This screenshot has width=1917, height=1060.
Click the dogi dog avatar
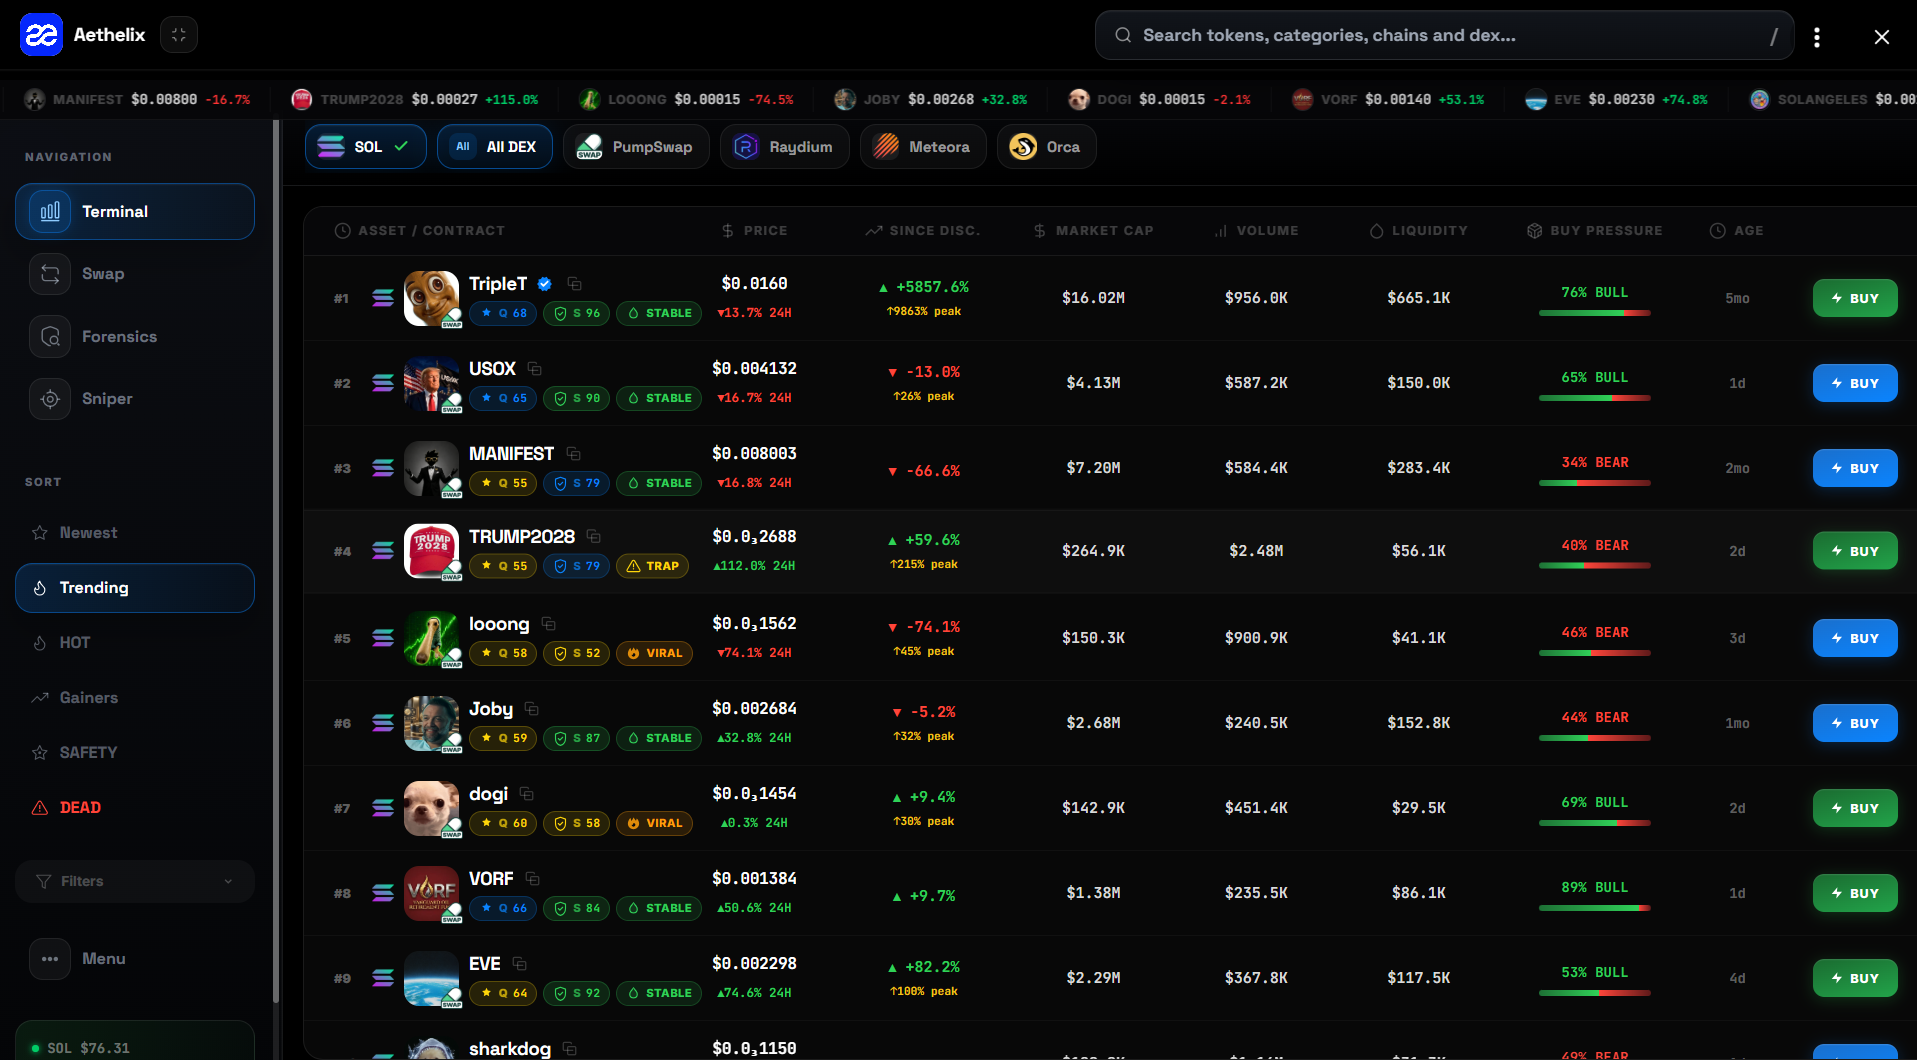point(432,808)
